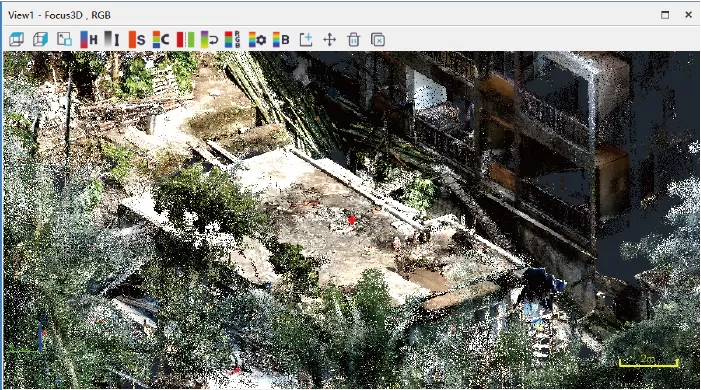Click the add selection box icon

[x=306, y=39]
